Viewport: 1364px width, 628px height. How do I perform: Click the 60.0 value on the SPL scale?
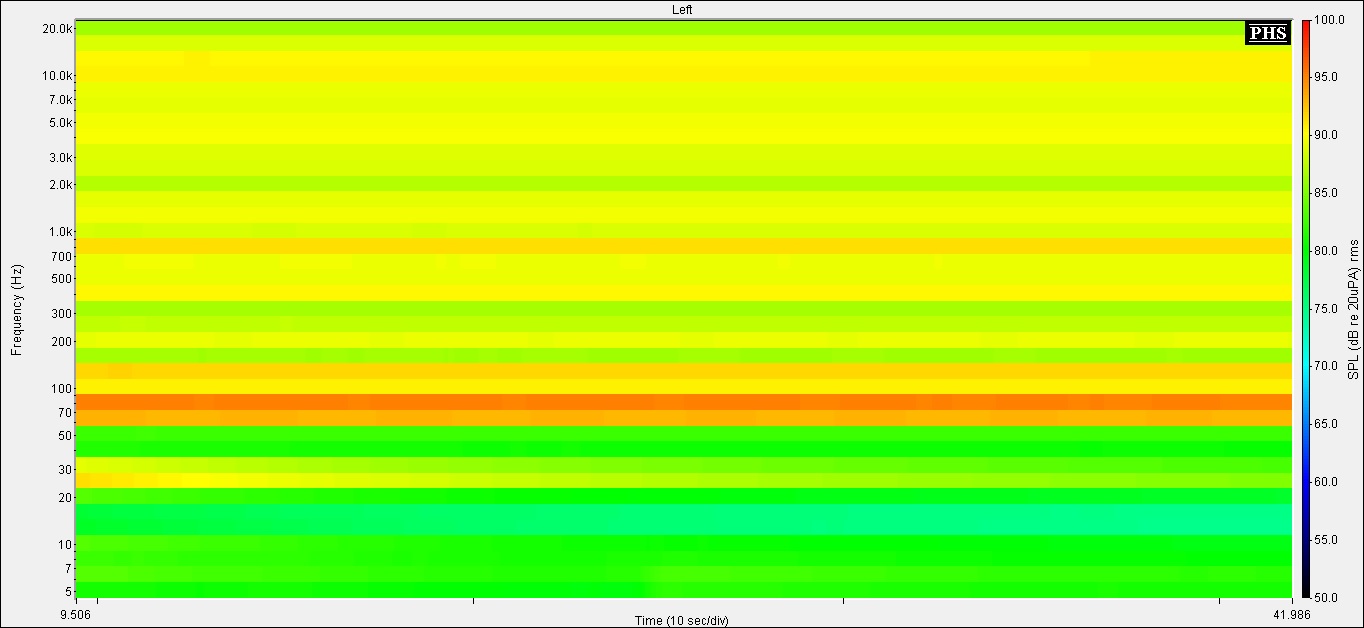1328,482
